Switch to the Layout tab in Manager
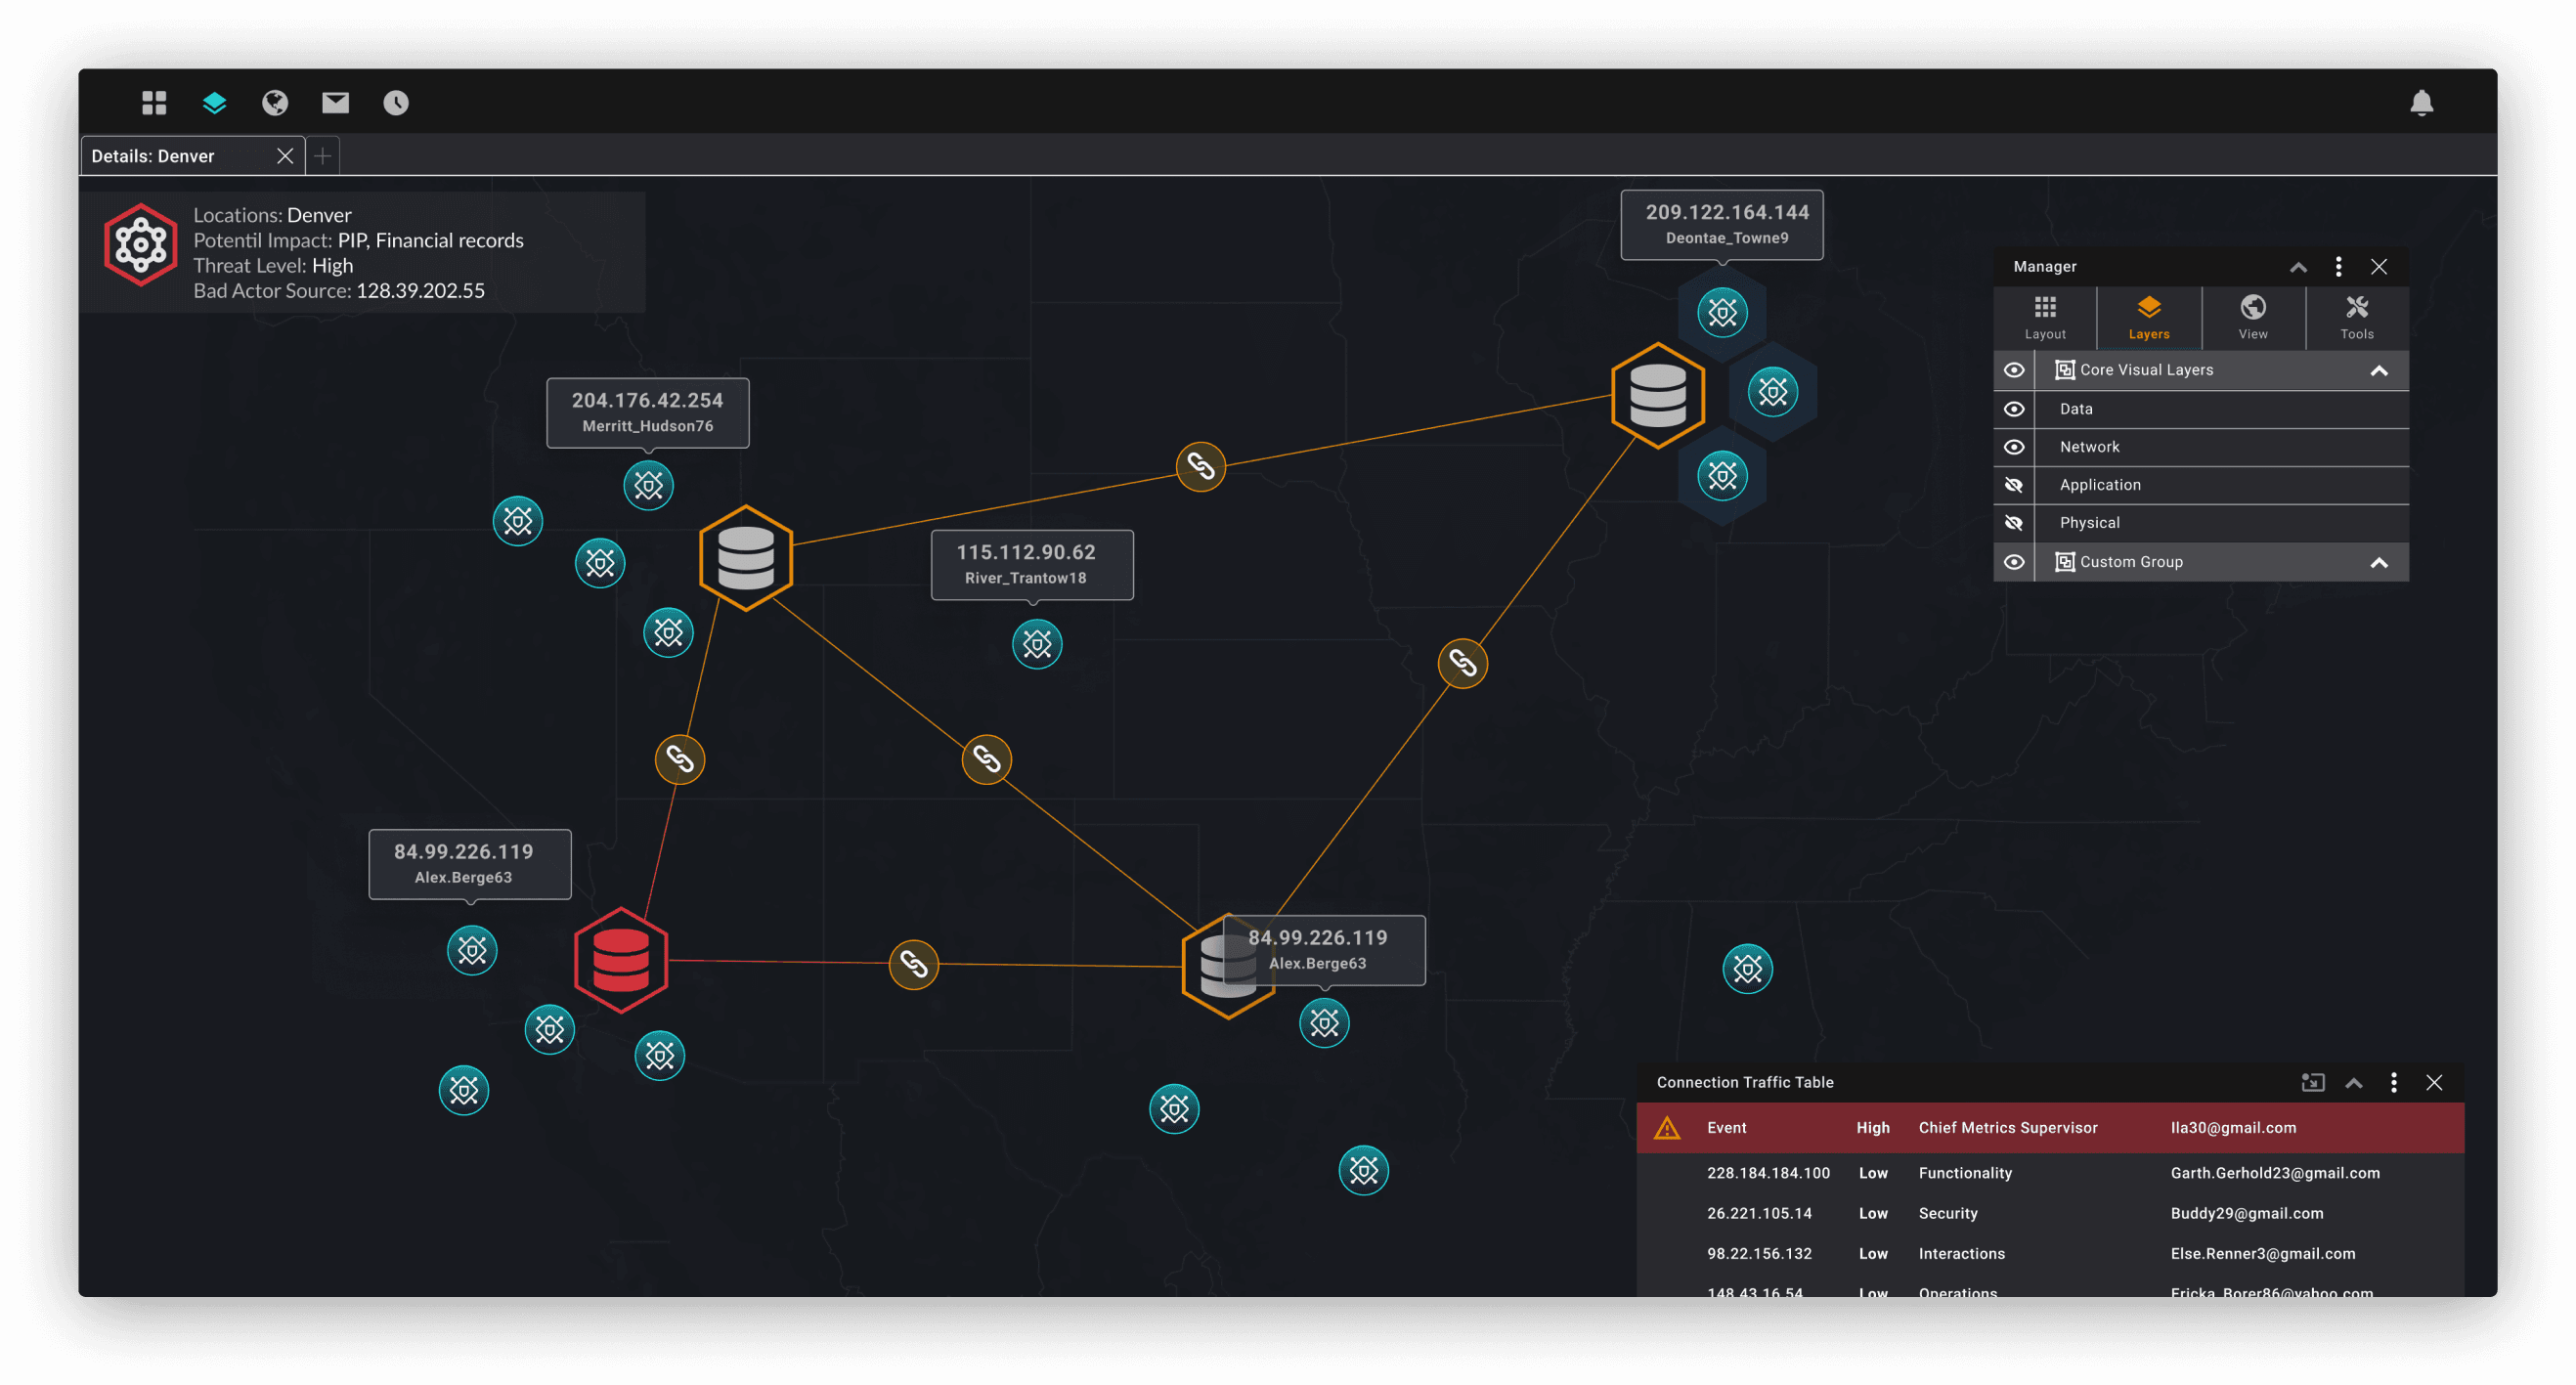Image resolution: width=2576 pixels, height=1385 pixels. tap(2045, 317)
